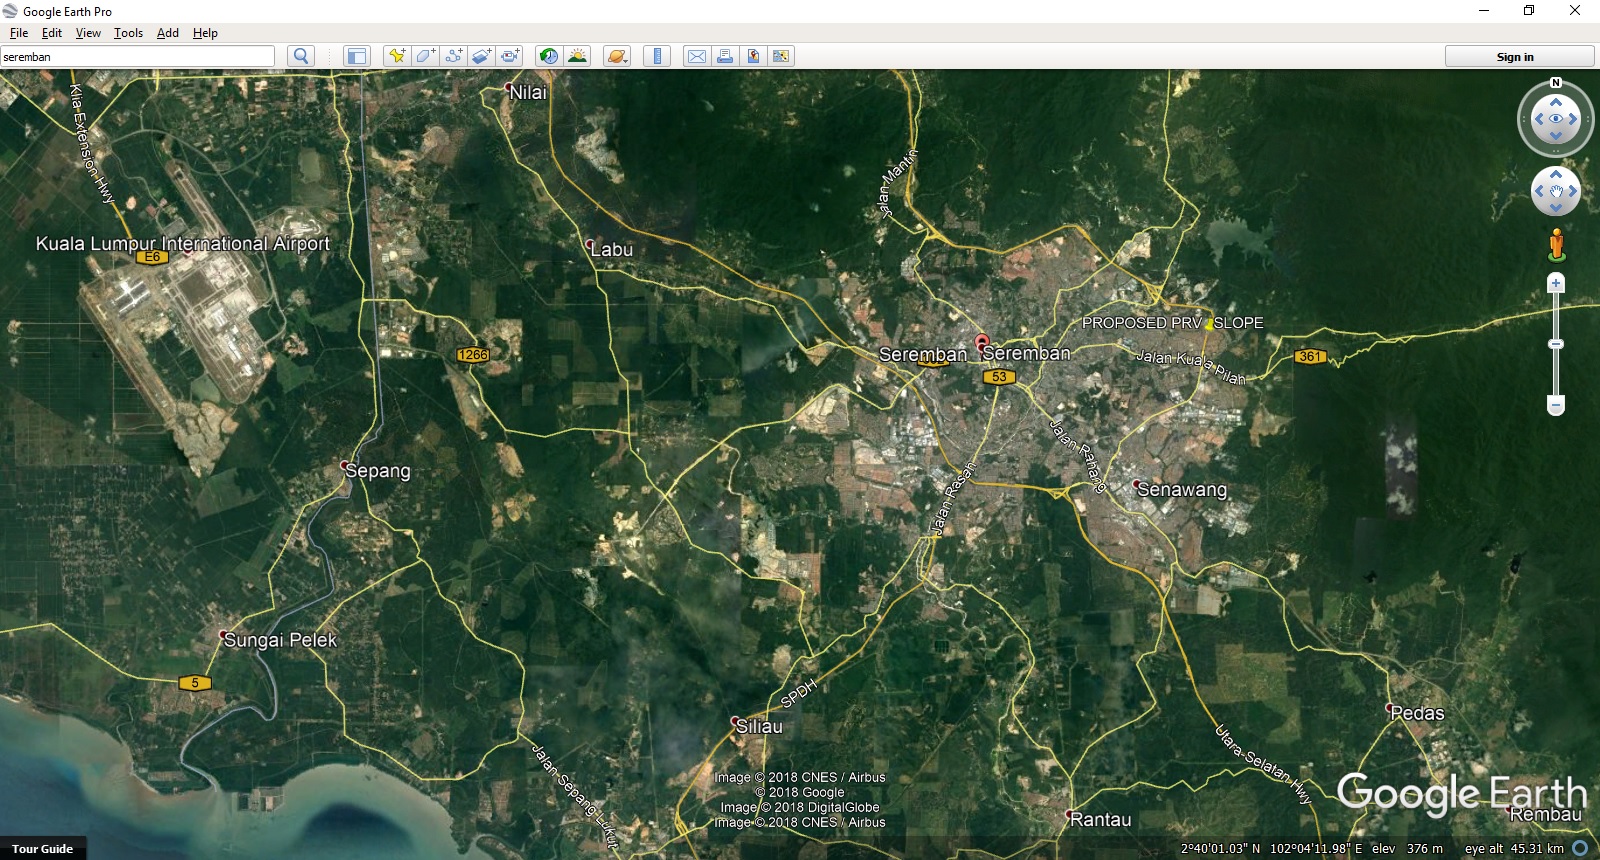Screen dimensions: 1600x860
Task: Click the E6 highway shield
Action: [x=152, y=257]
